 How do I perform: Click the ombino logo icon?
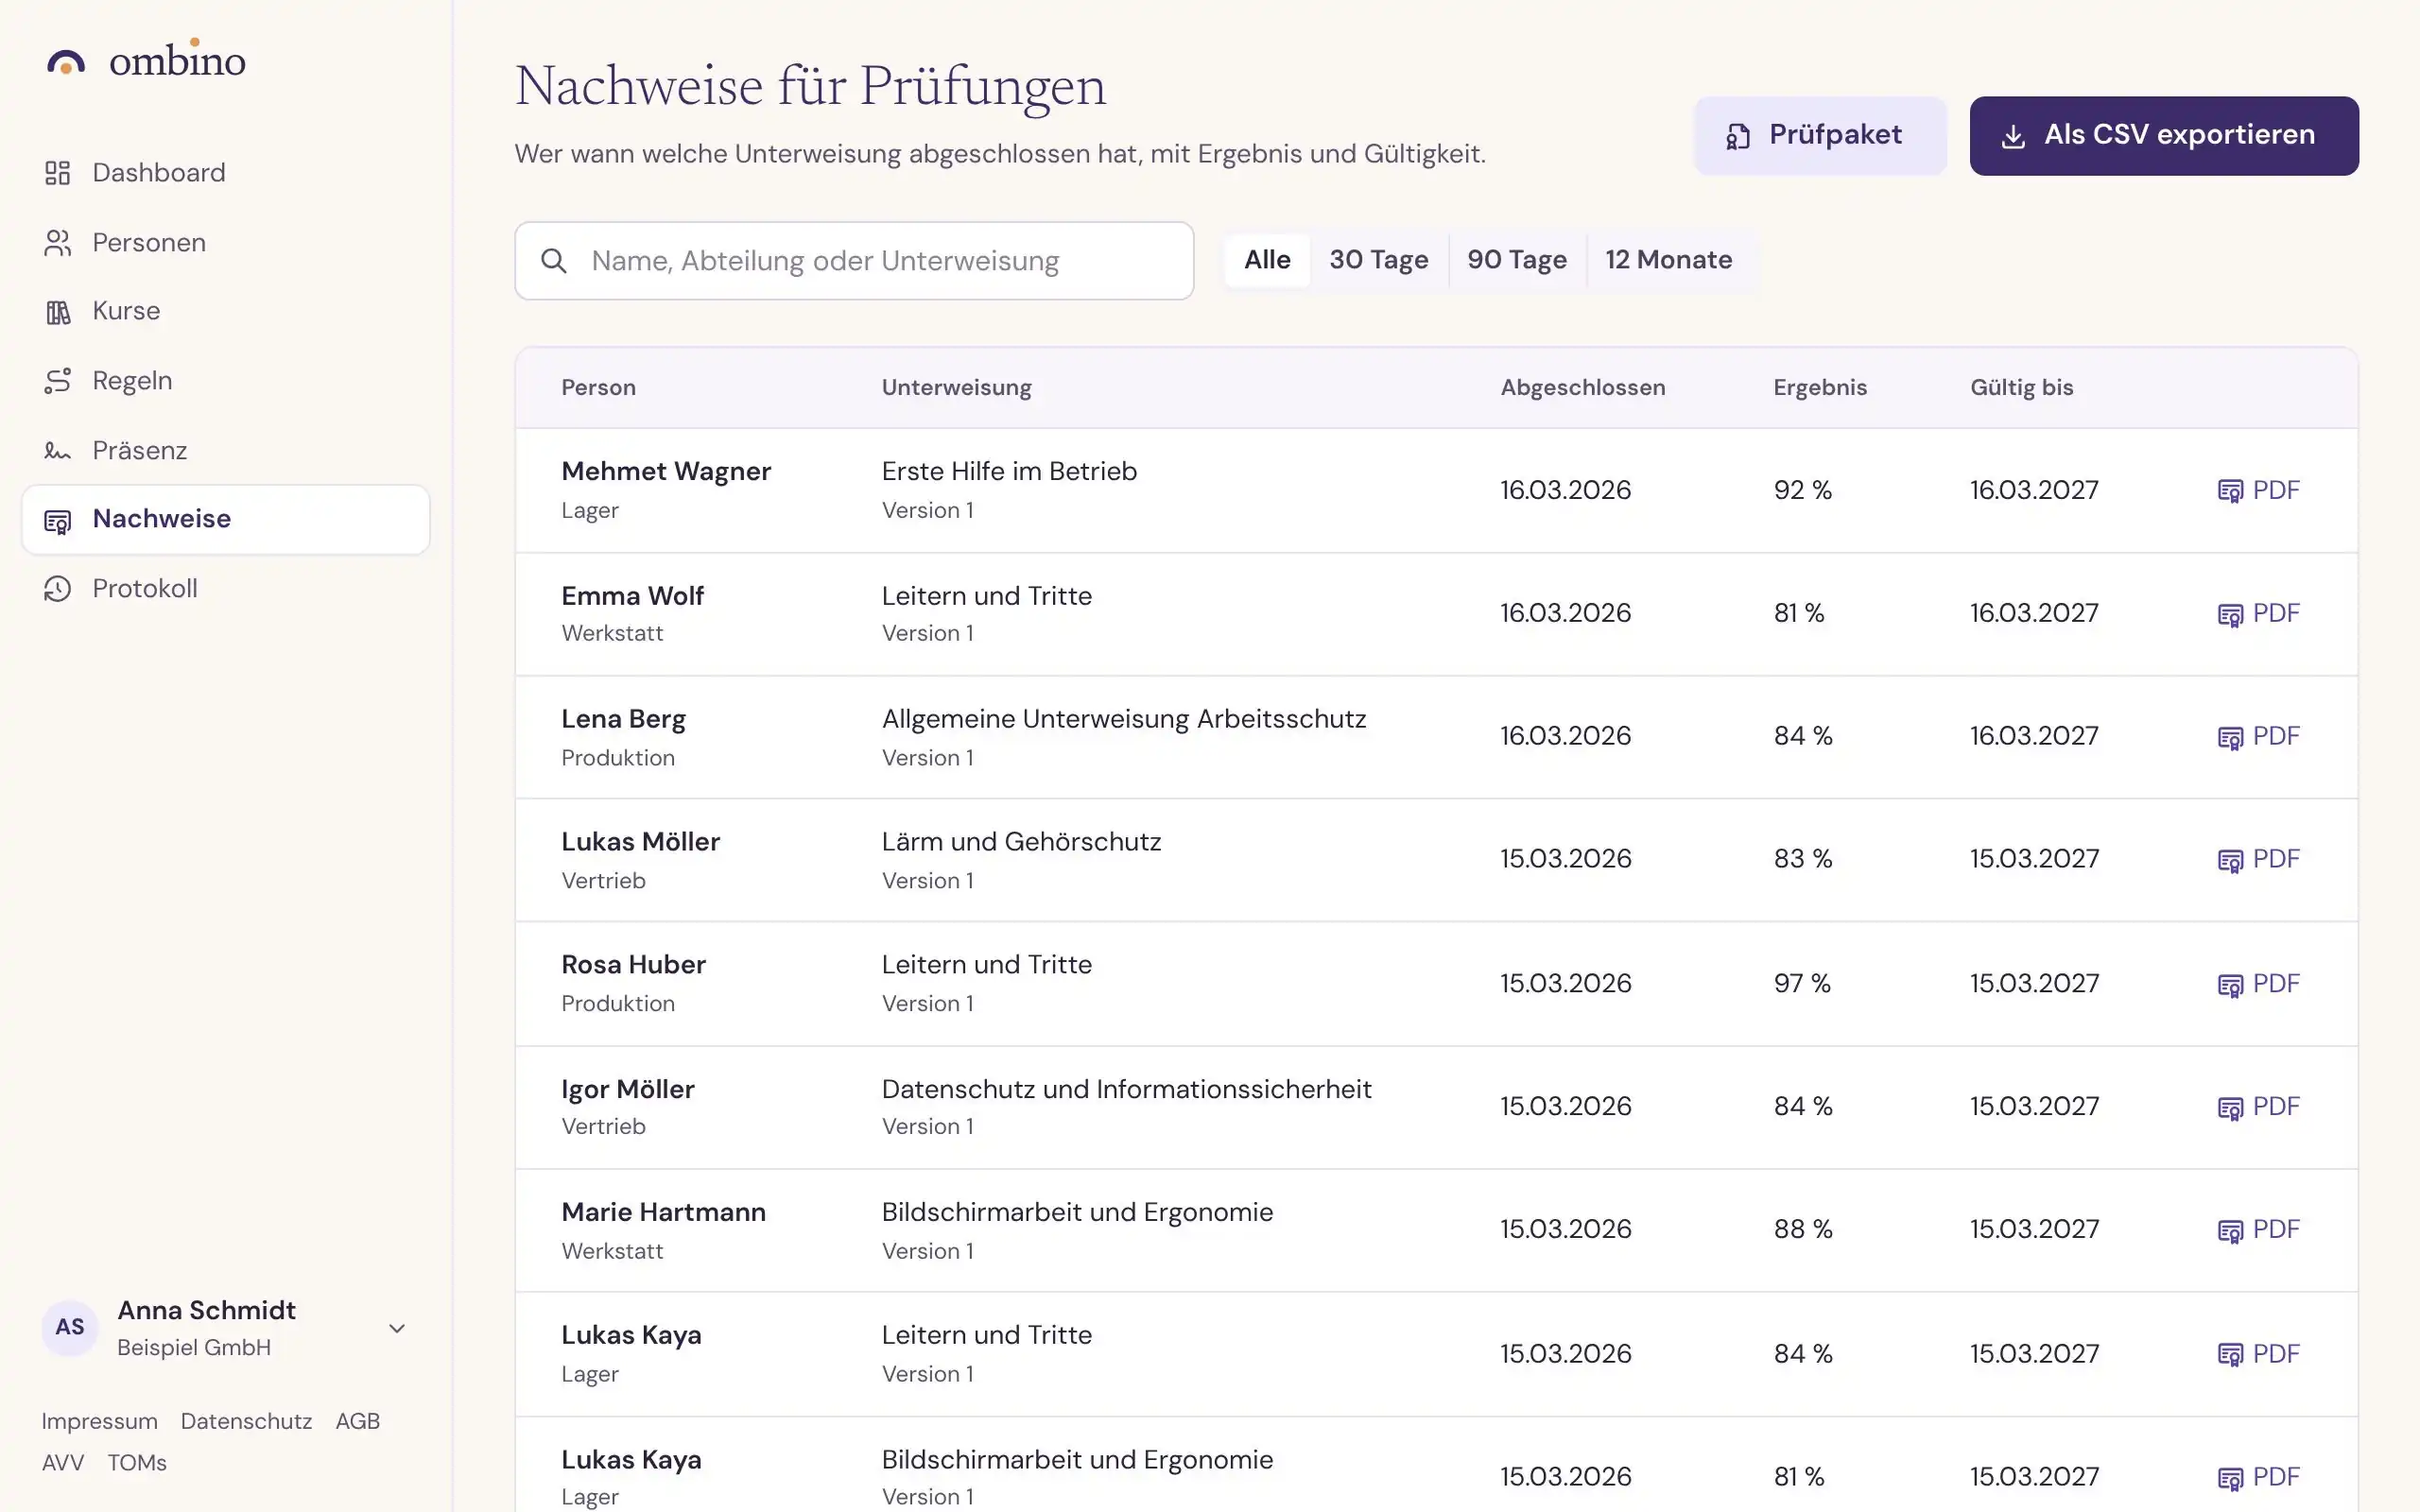click(x=66, y=62)
